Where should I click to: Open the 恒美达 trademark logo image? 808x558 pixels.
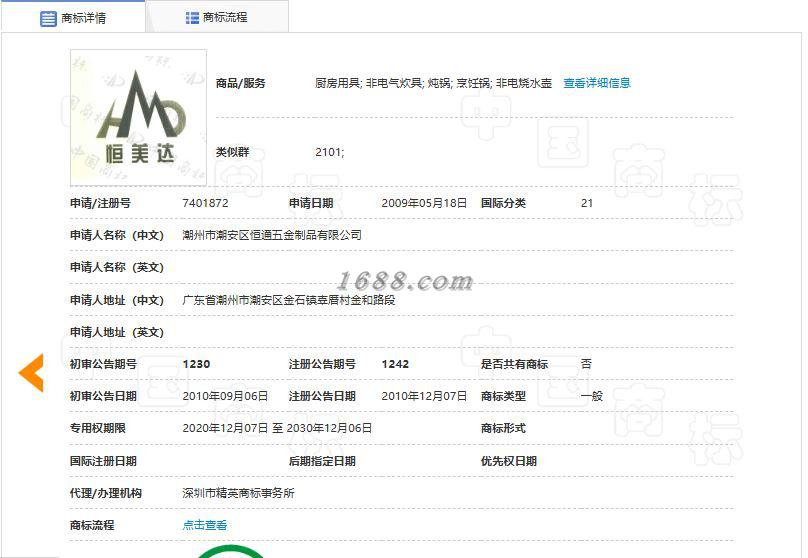tap(139, 117)
